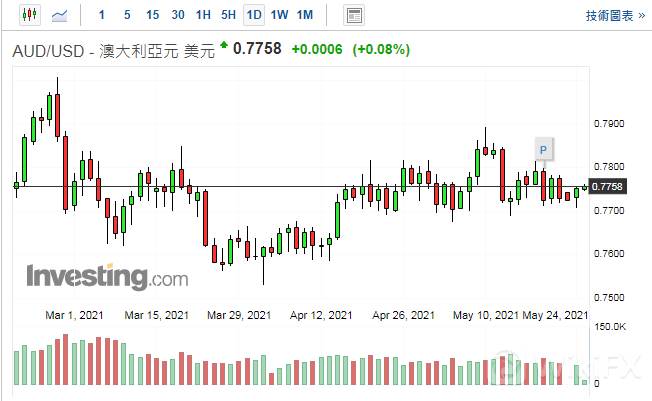Viewport: 652px width, 401px height.
Task: Click the (+0.08%) percent change value
Action: pyautogui.click(x=381, y=50)
